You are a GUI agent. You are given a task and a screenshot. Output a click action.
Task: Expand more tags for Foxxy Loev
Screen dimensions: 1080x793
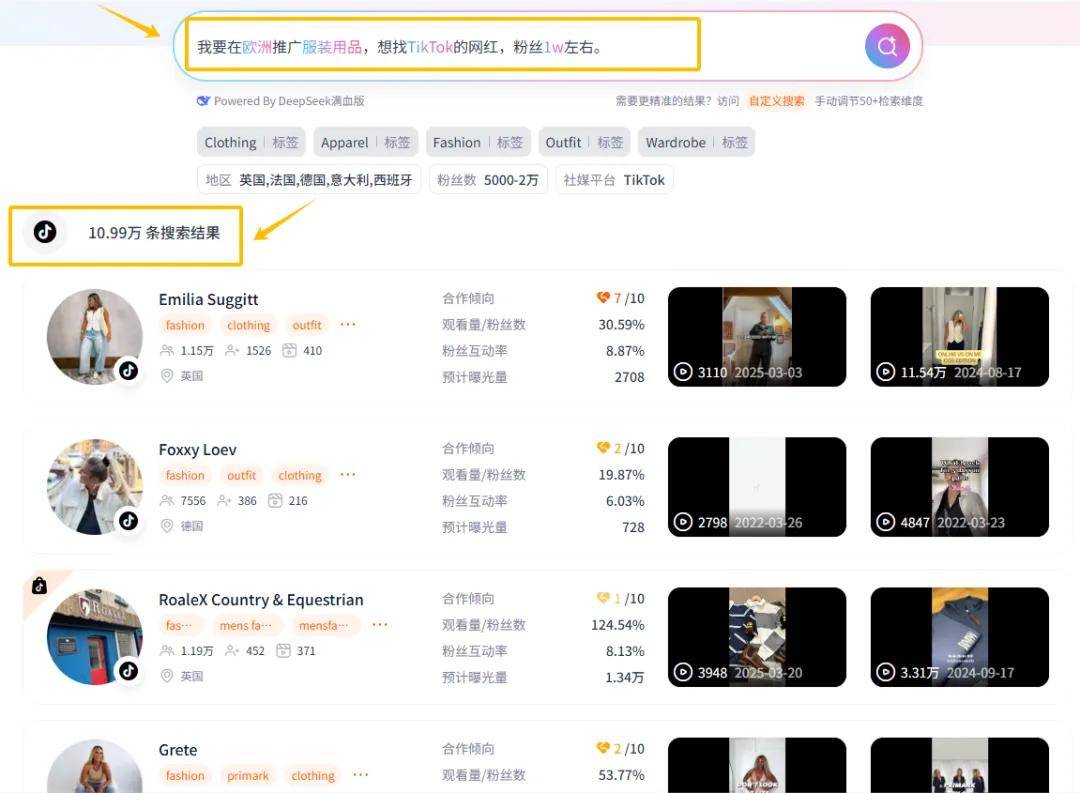pyautogui.click(x=348, y=475)
